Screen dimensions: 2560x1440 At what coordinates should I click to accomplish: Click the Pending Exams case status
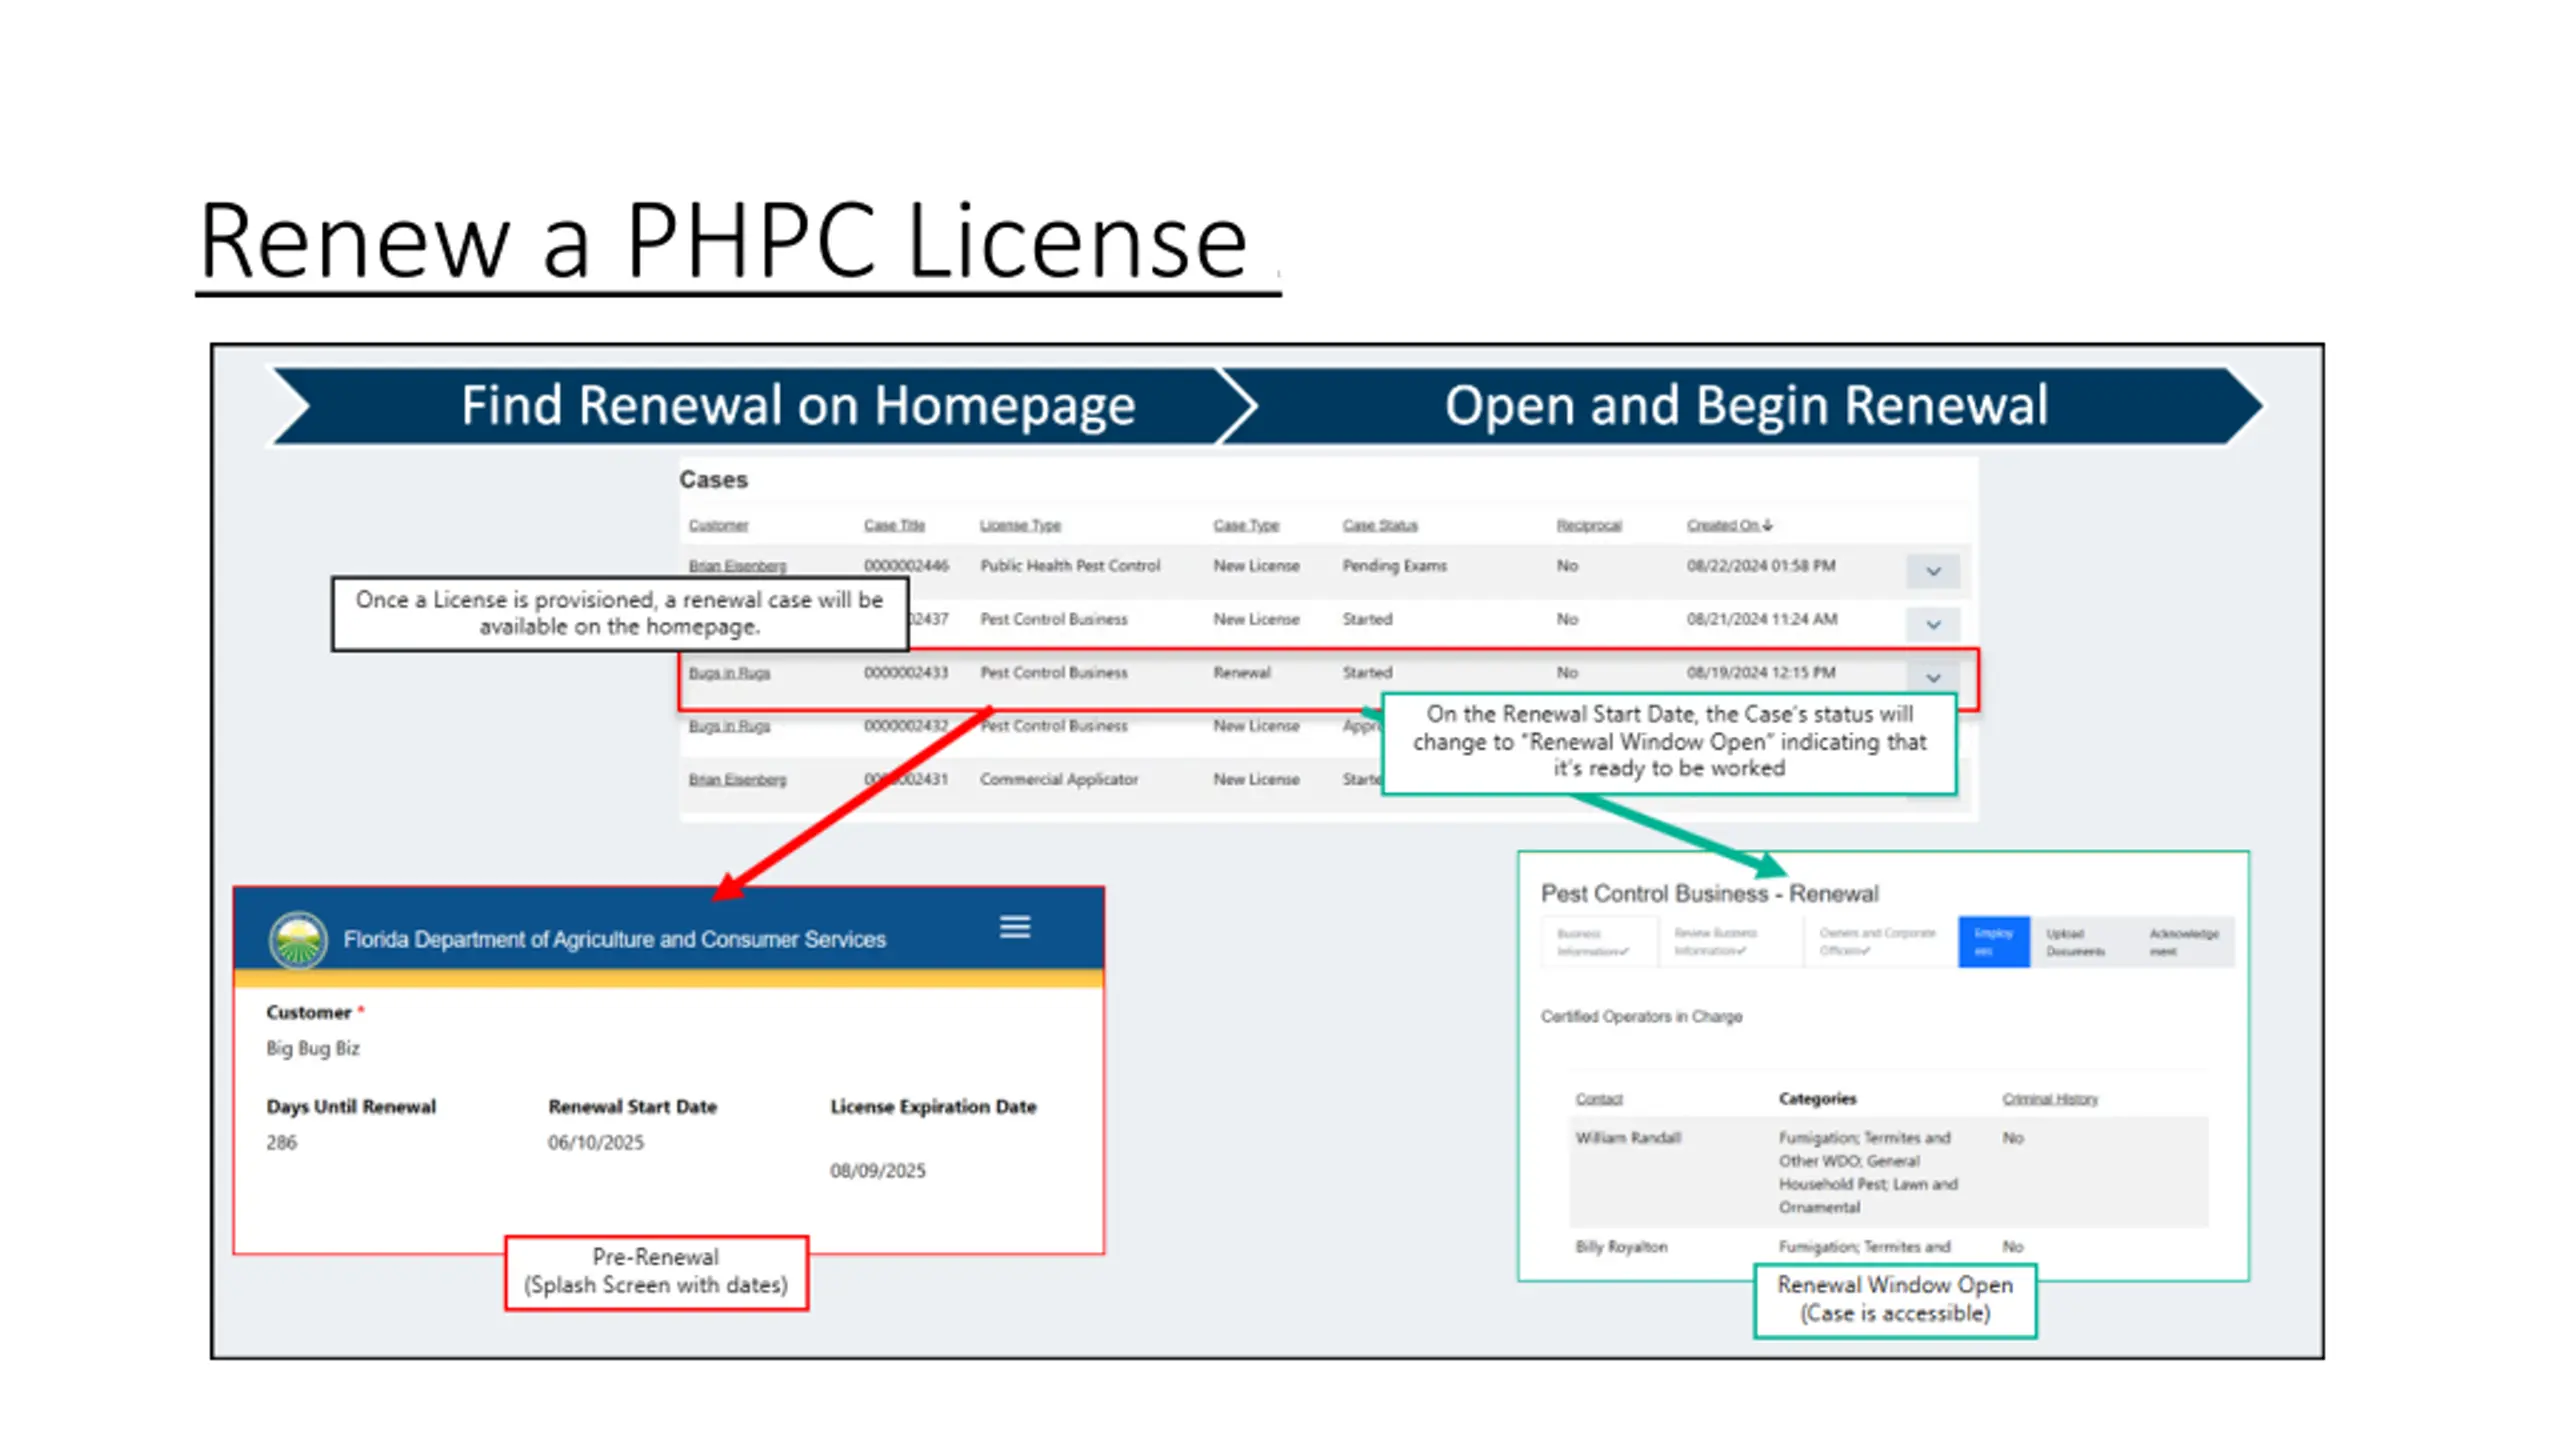pos(1394,566)
